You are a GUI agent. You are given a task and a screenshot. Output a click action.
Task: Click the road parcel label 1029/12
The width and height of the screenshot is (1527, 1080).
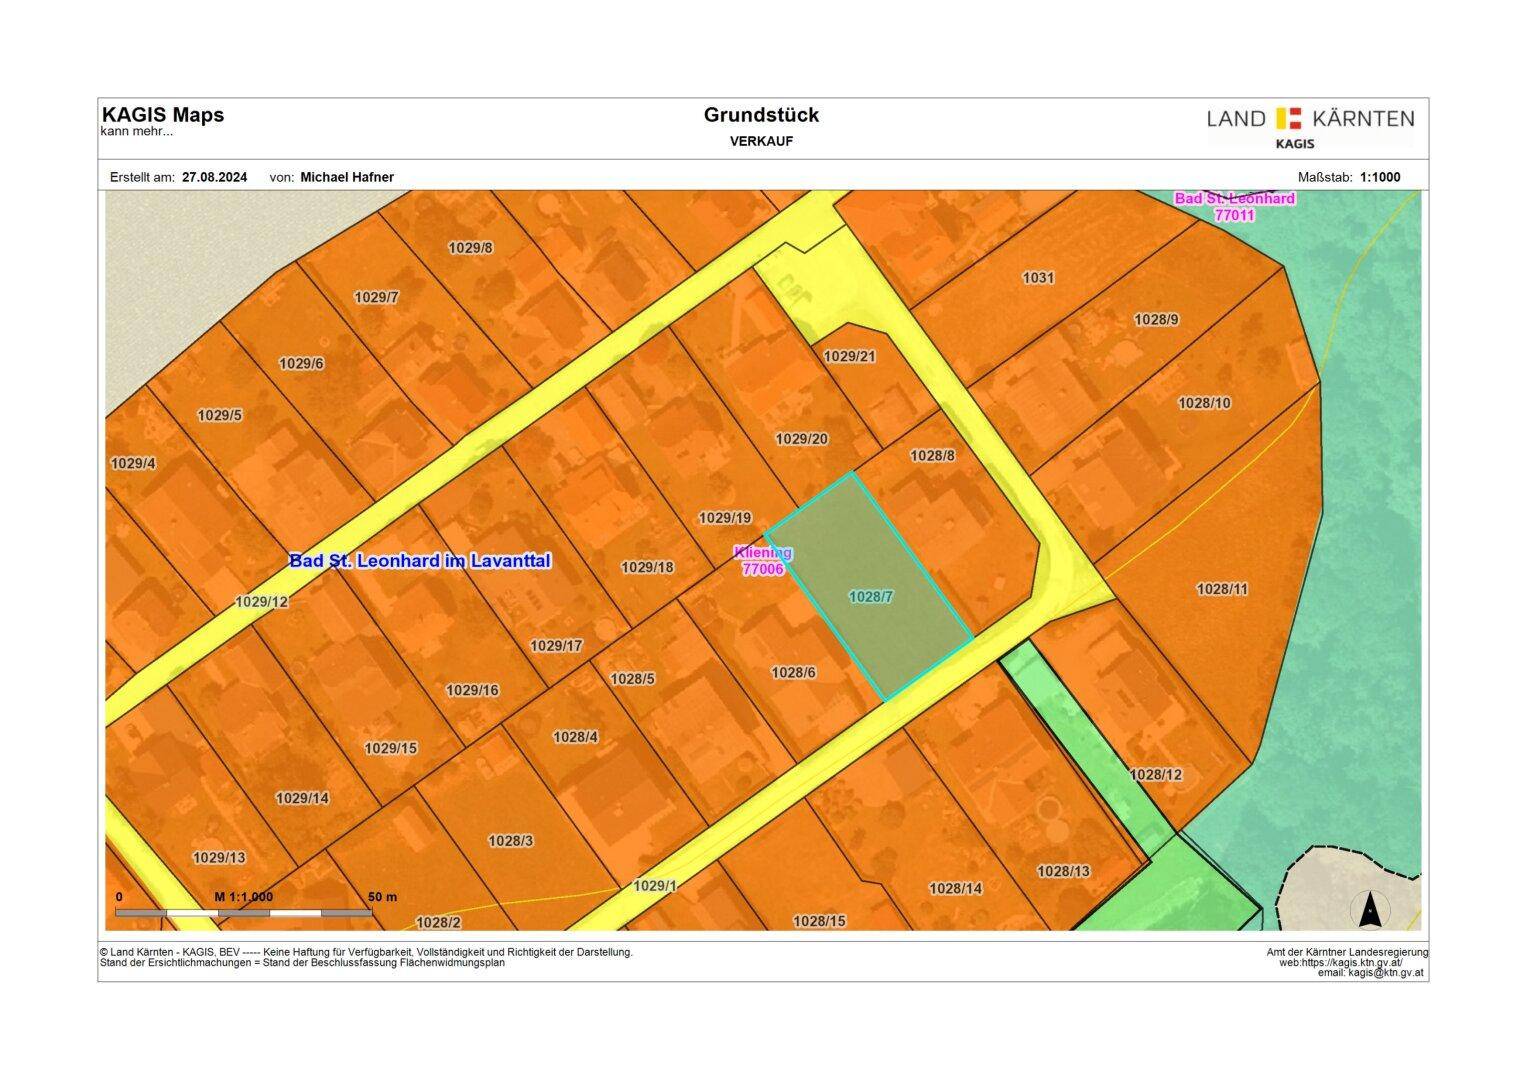(262, 601)
